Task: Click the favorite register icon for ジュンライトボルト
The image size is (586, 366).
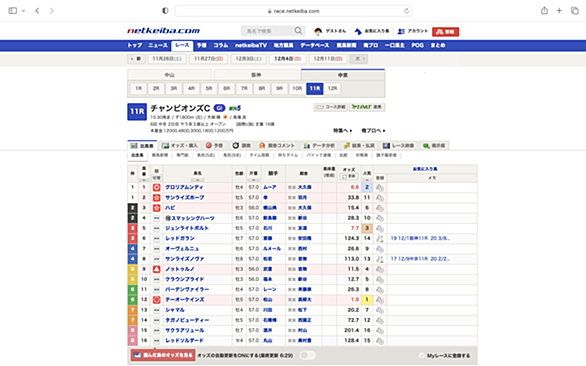Action: click(x=380, y=228)
